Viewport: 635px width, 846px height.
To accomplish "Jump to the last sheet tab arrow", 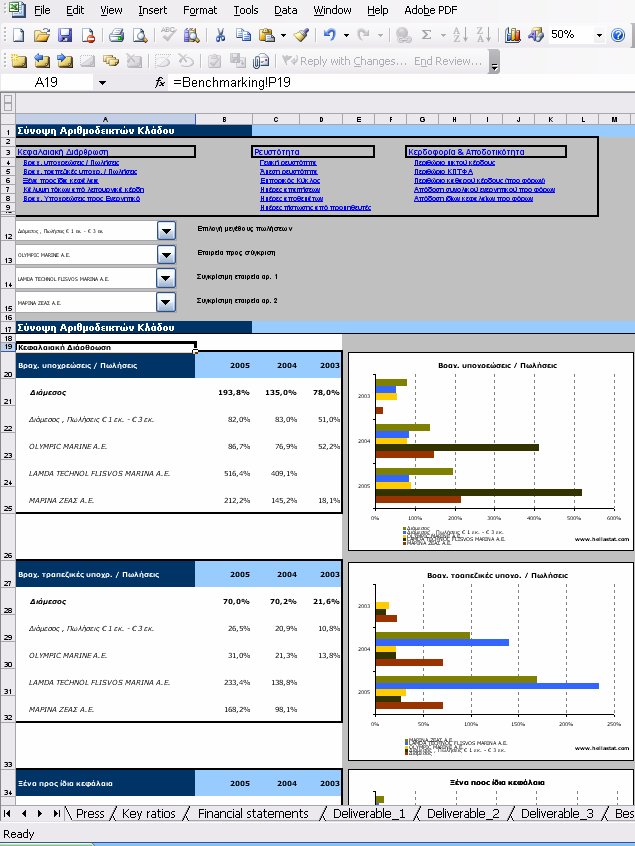I will pos(57,813).
